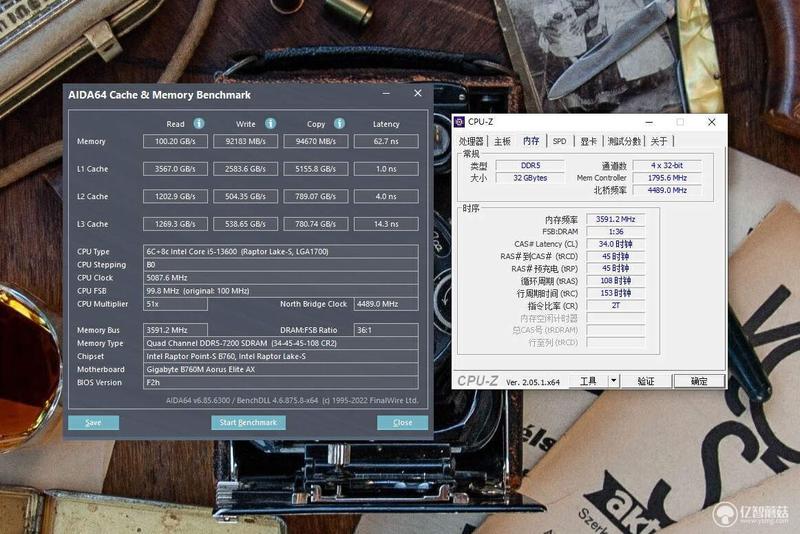Click the L2 Cache Latency value 4.0 ns
Viewport: 800px width, 534px height.
[386, 196]
